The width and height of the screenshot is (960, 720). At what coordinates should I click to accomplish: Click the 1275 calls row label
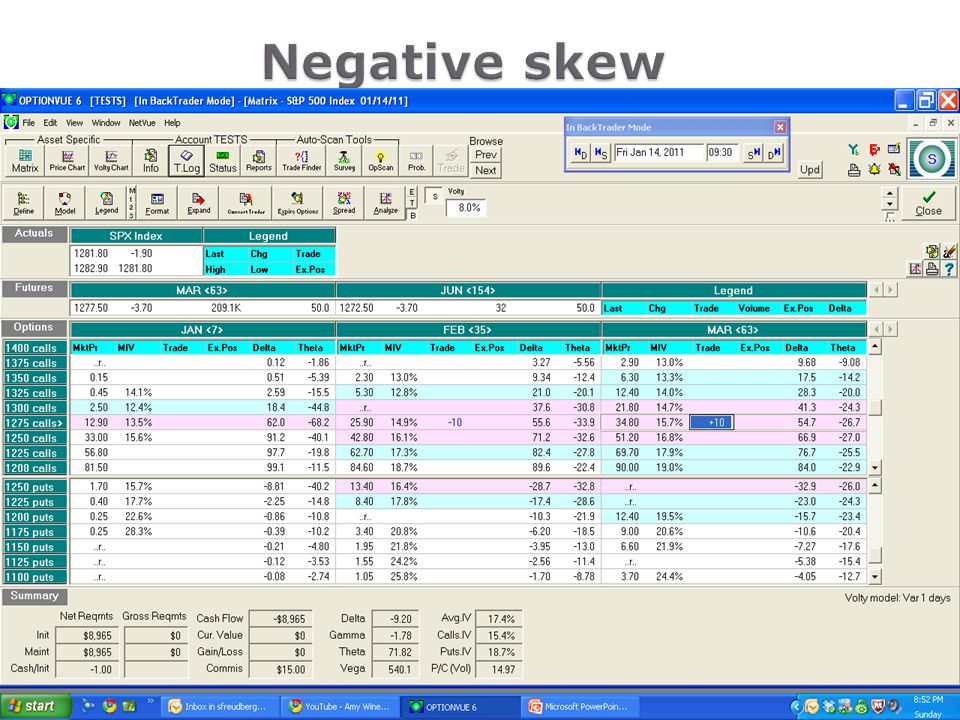[x=35, y=422]
